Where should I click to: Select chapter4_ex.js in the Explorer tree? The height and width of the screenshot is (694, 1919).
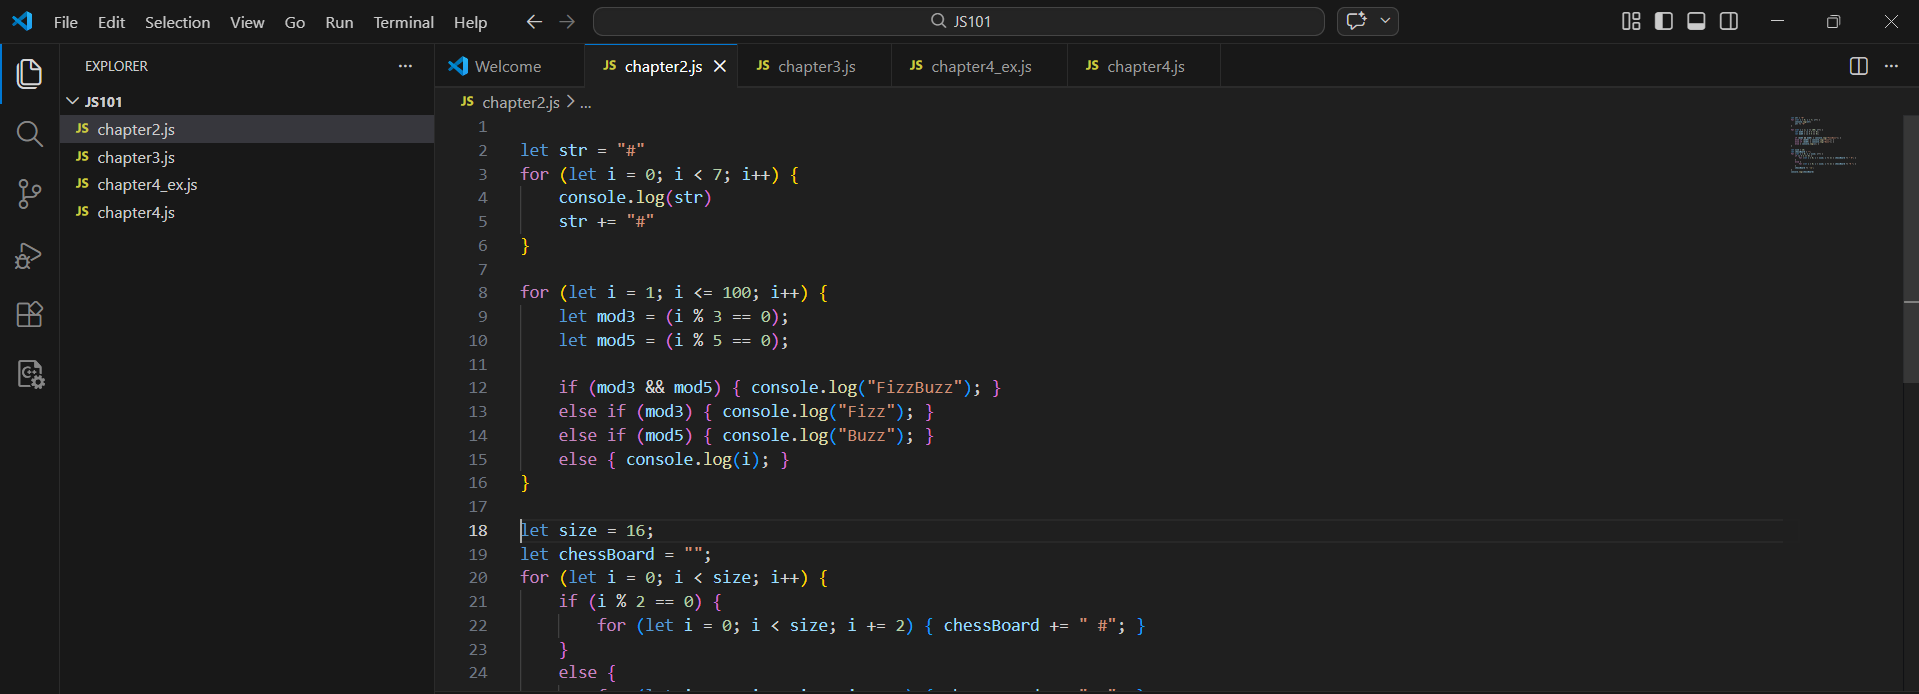[x=247, y=184]
